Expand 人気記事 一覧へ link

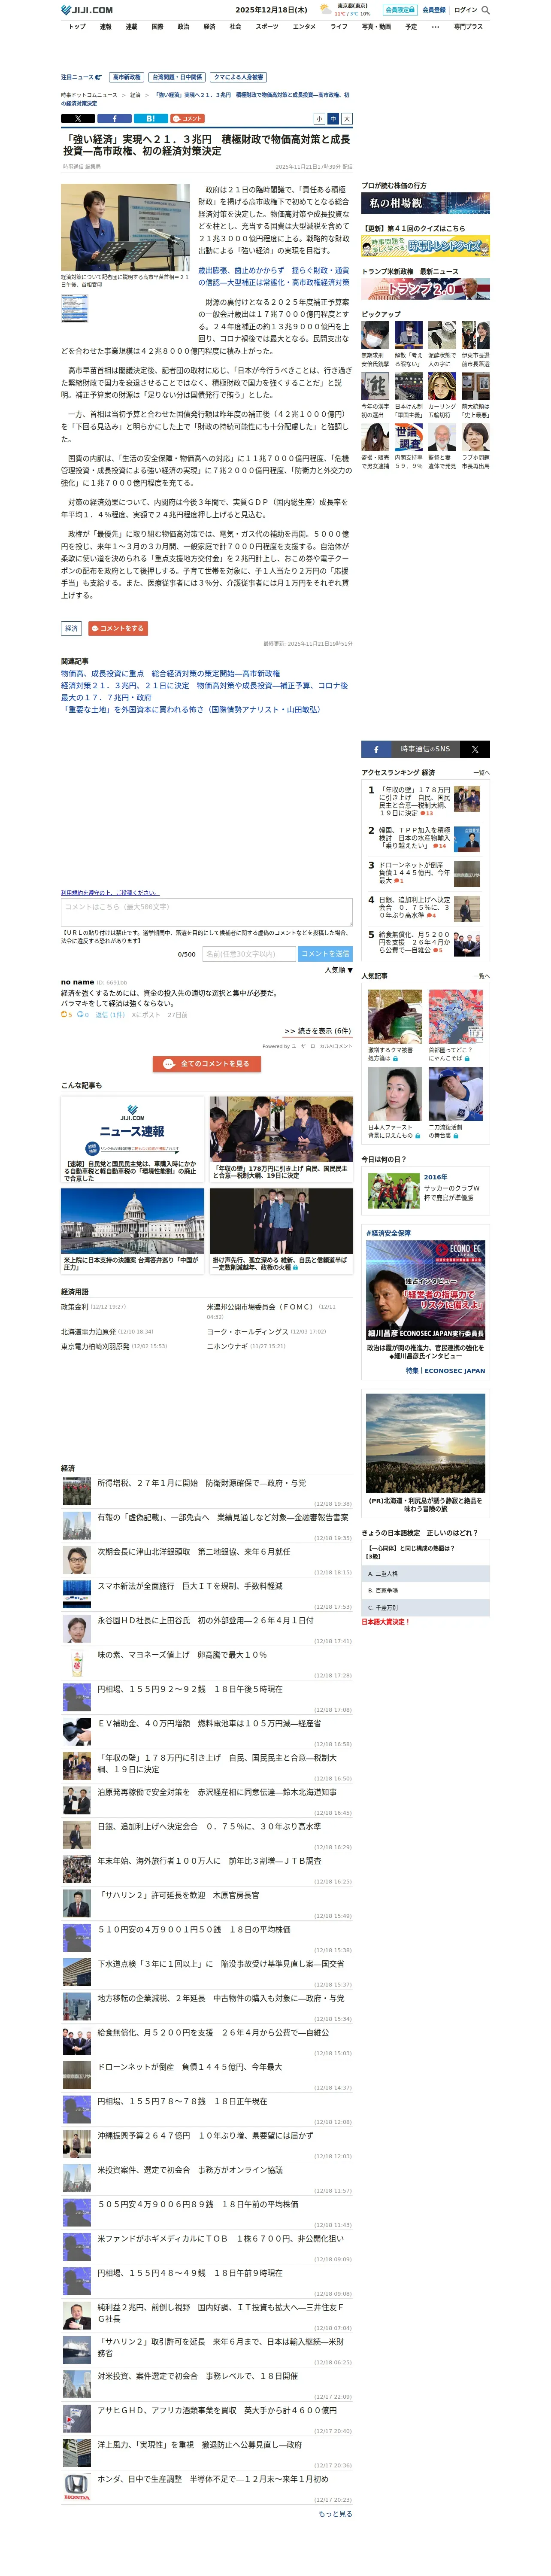tap(481, 976)
